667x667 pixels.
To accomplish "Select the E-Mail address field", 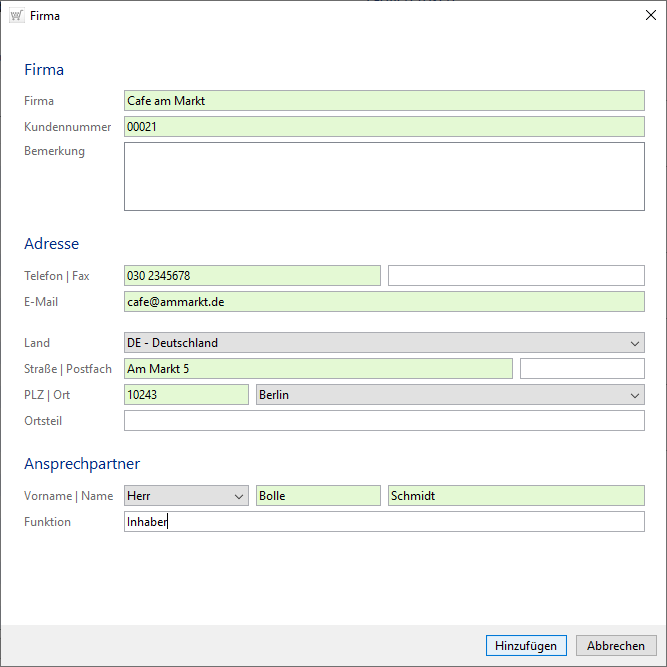I will pyautogui.click(x=384, y=301).
